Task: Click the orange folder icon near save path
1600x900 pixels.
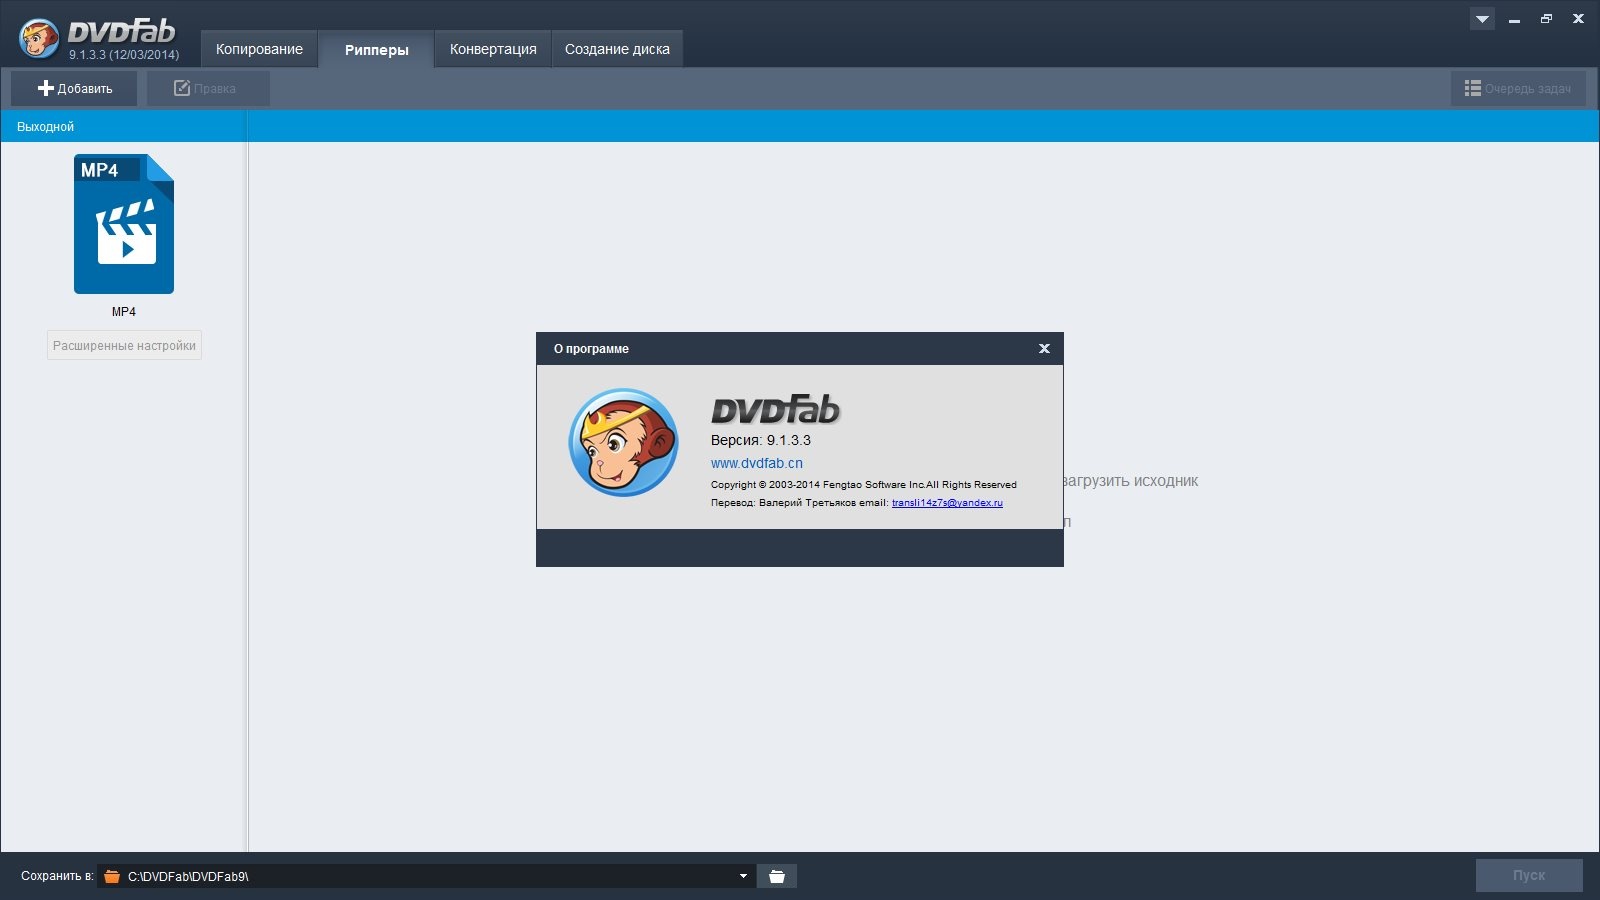Action: 112,877
